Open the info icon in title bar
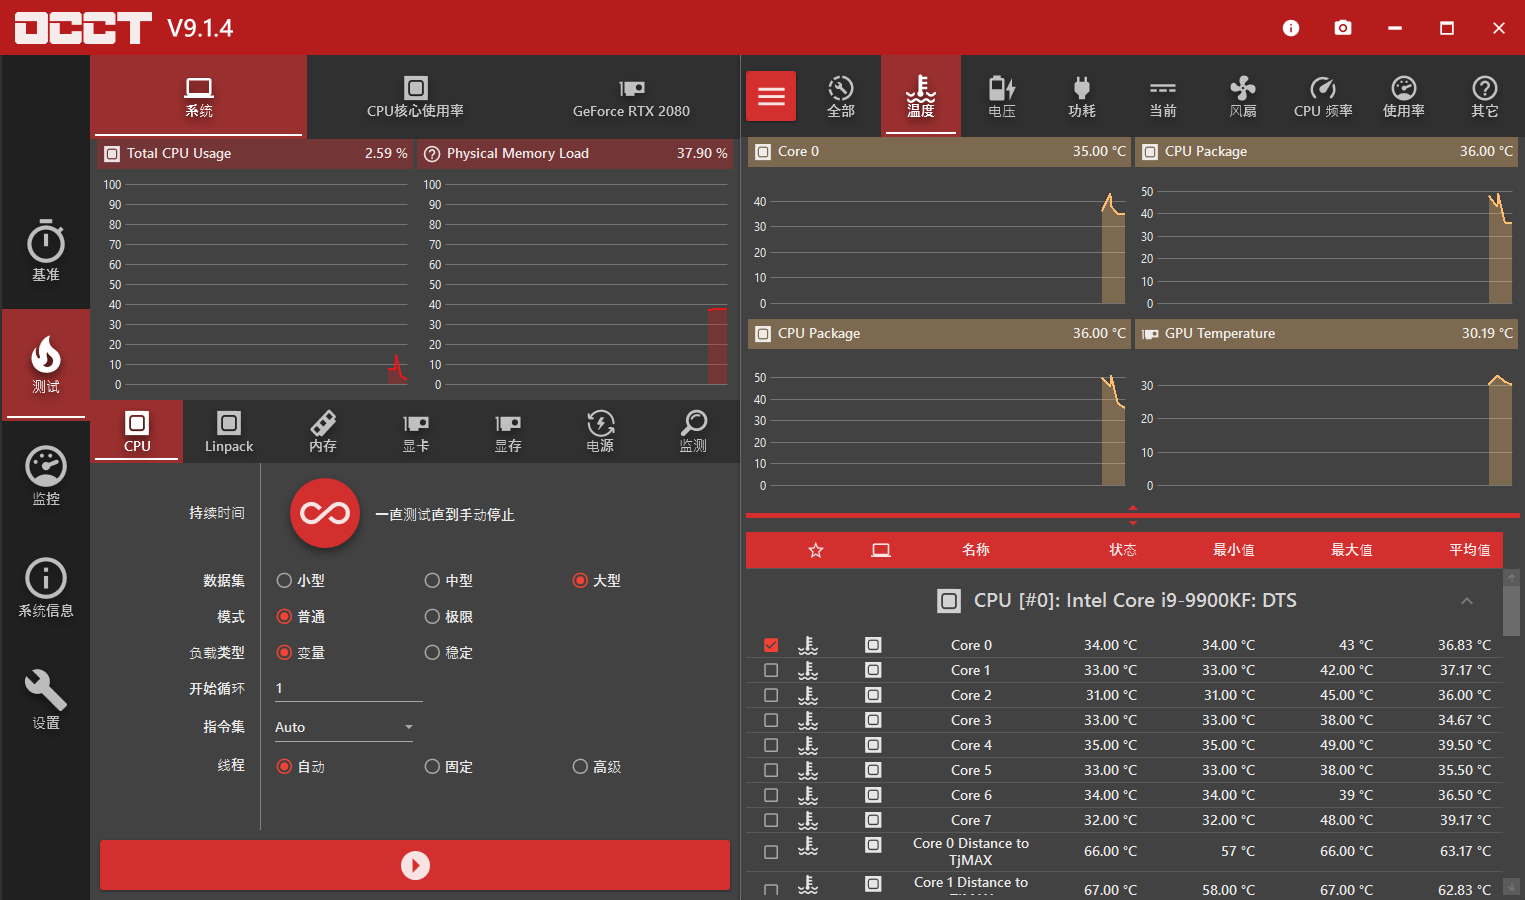Screen dimensions: 1525x900 tap(1291, 28)
